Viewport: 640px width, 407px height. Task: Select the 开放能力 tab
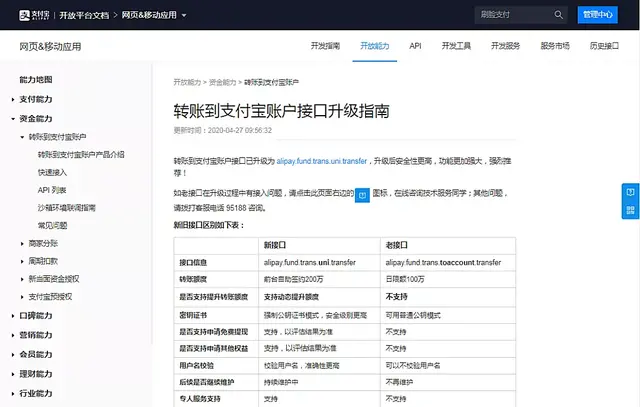[375, 46]
